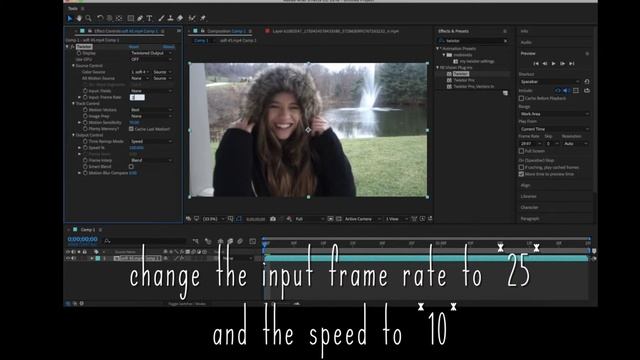Create new animation preset icon in Effects panel
Screen dimensions: 640x360
pos(505,93)
